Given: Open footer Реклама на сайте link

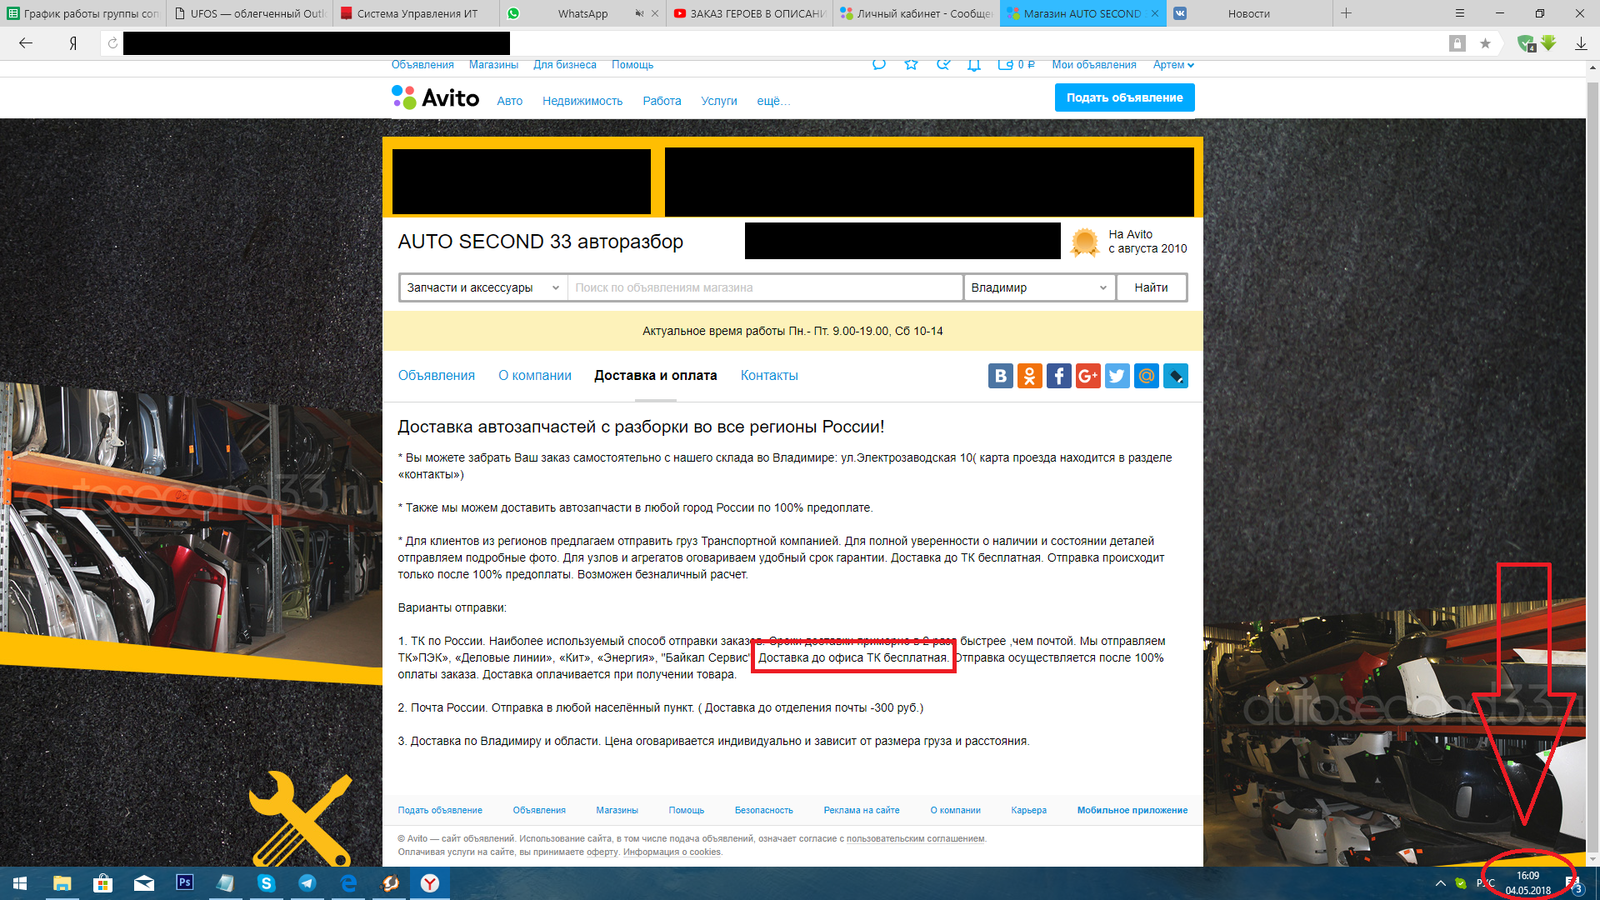Looking at the screenshot, I should click(x=862, y=810).
